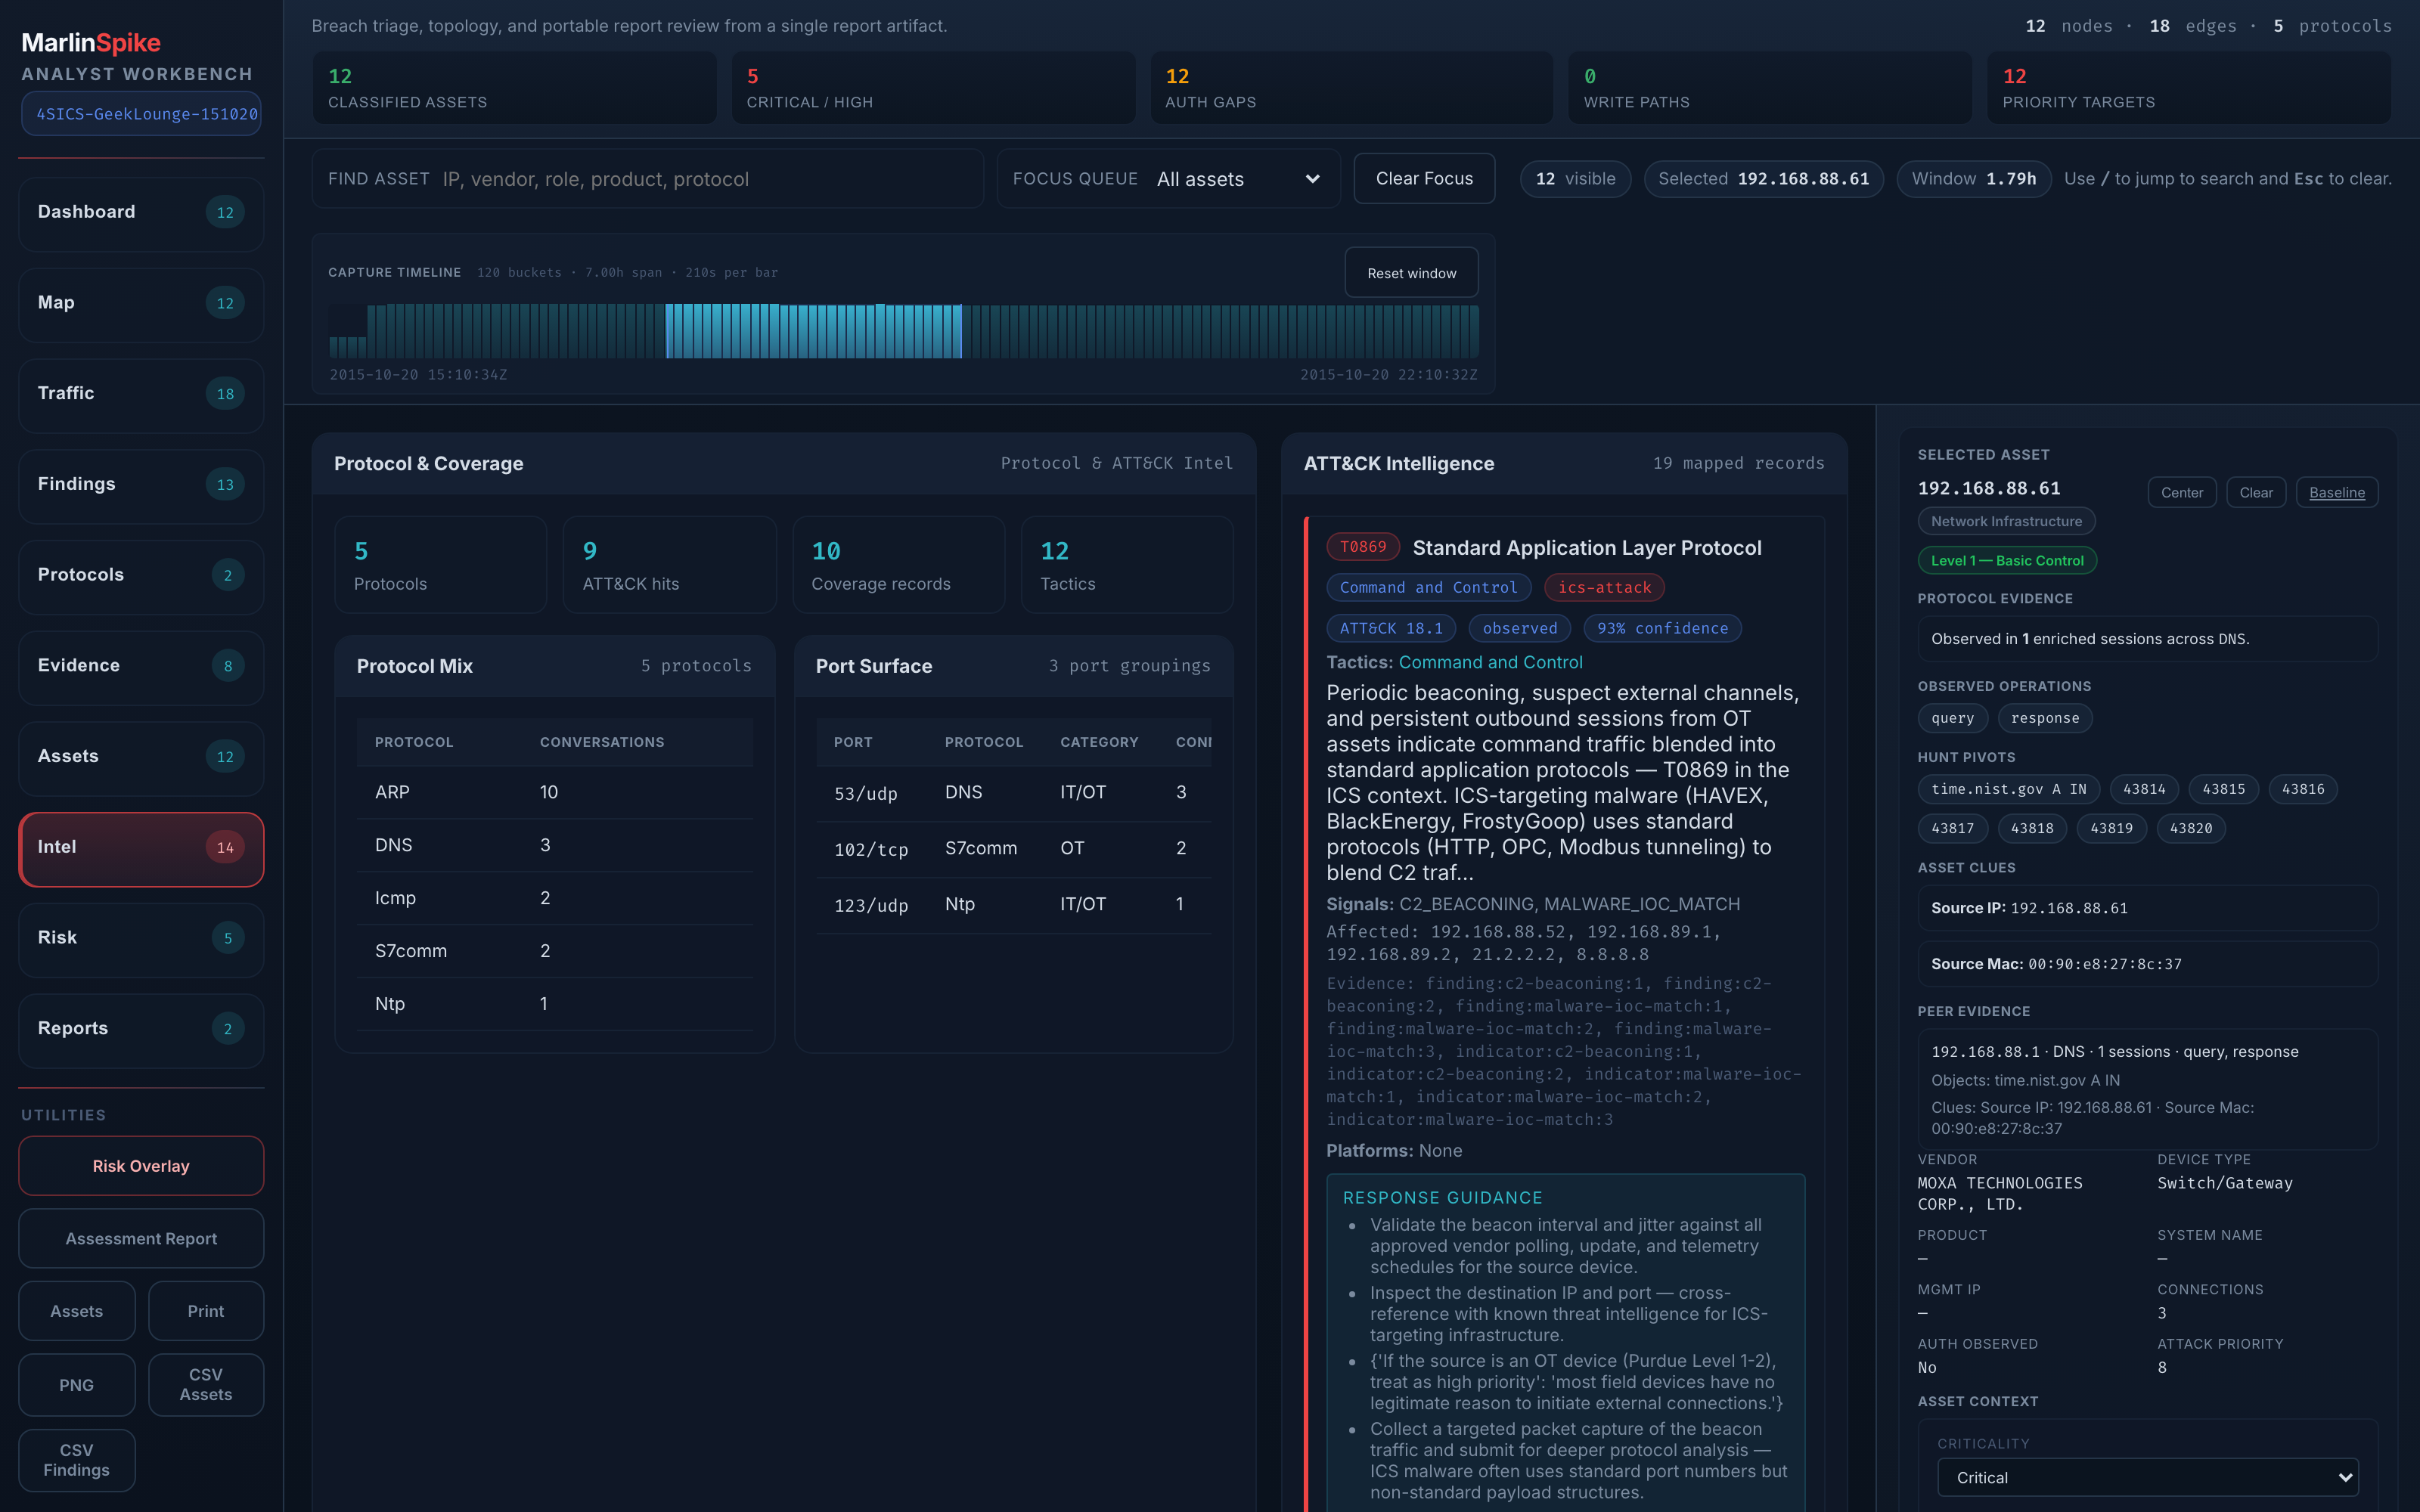Open the Criticality dropdown set to Critical
Image resolution: width=2420 pixels, height=1512 pixels.
point(2148,1477)
